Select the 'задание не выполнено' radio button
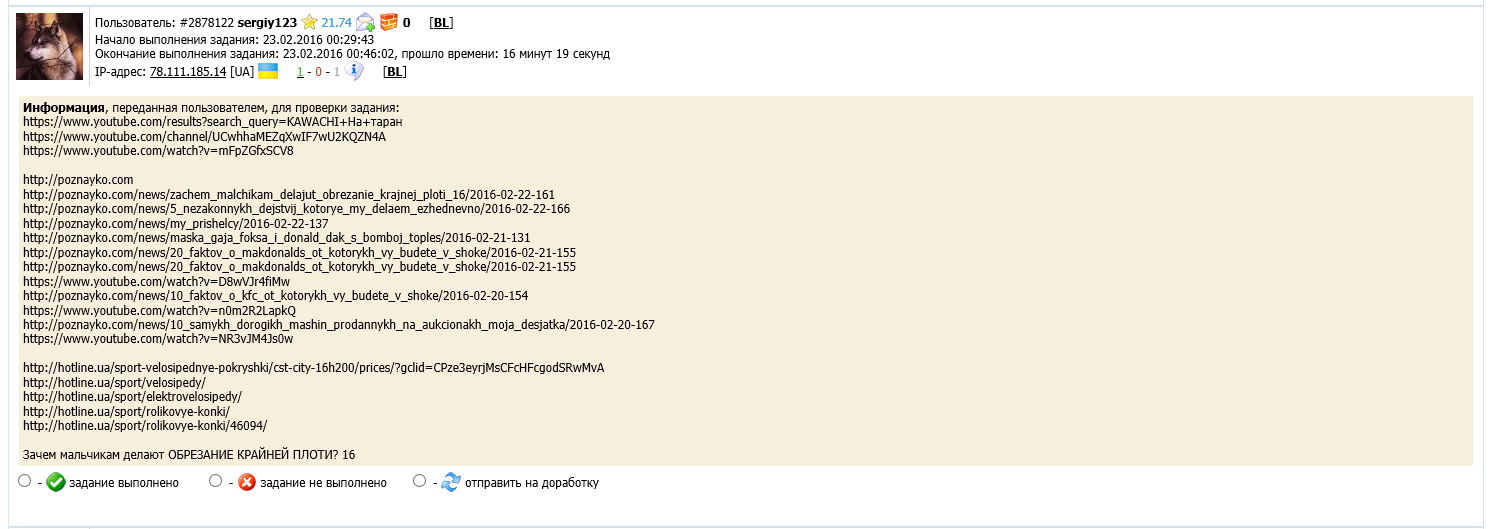Viewport: 1493px width, 529px height. coord(215,481)
